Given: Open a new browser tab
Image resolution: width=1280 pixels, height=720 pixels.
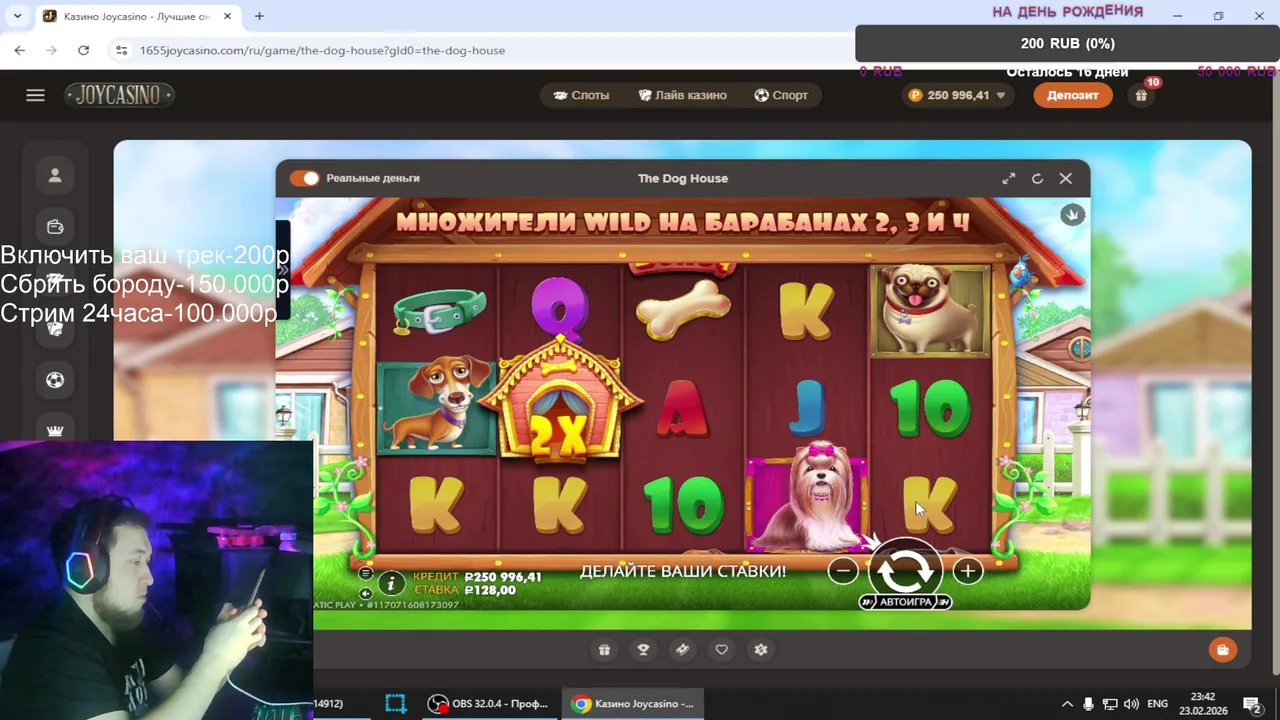Looking at the screenshot, I should coord(259,16).
